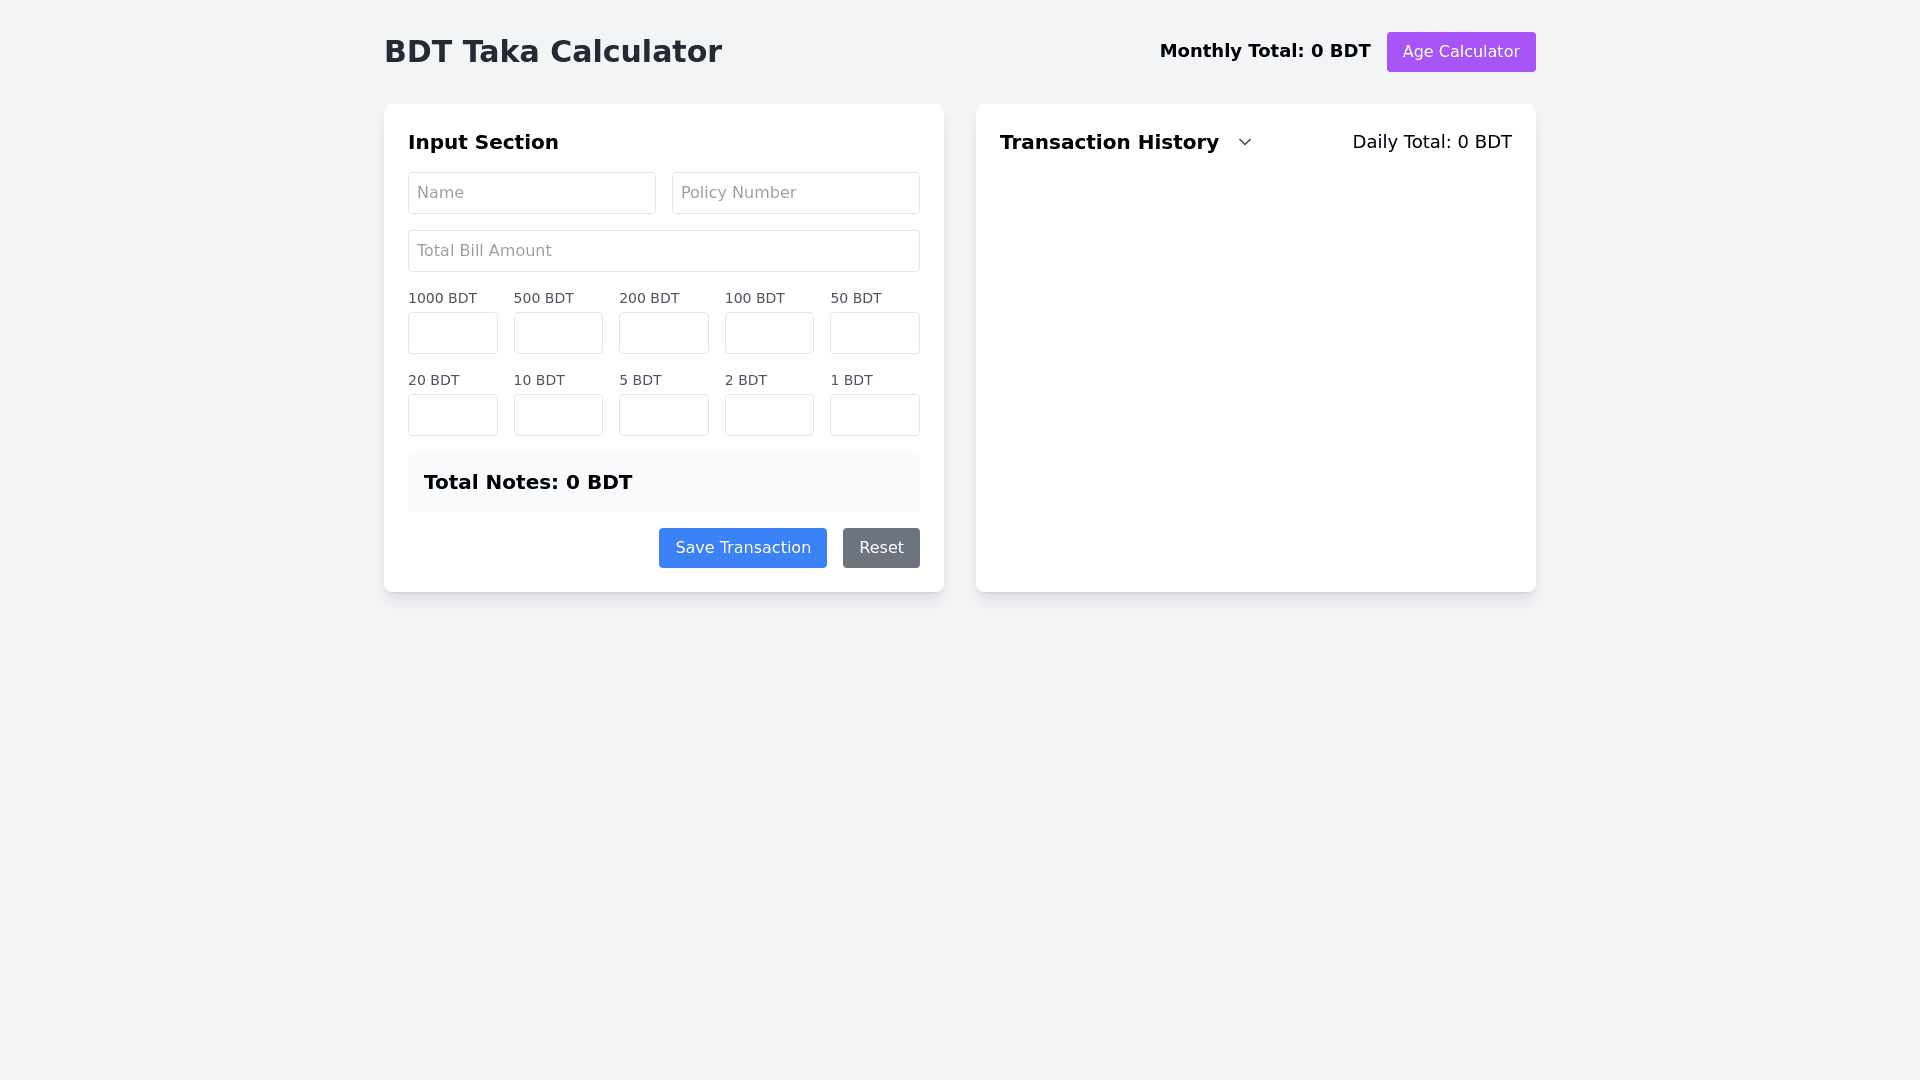This screenshot has height=1080, width=1920.
Task: Click the 100 BDT note count box
Action: click(x=769, y=333)
